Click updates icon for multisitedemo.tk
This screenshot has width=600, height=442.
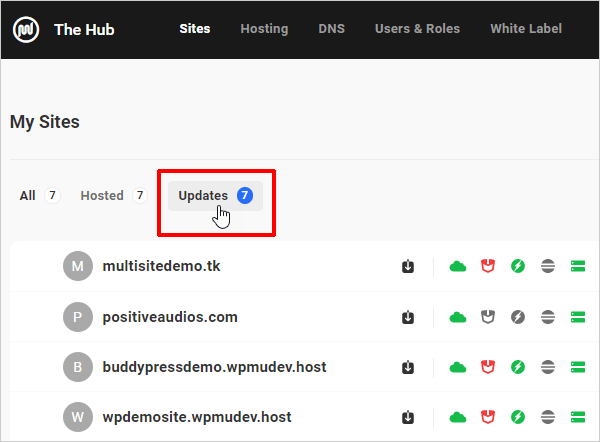[x=408, y=266]
